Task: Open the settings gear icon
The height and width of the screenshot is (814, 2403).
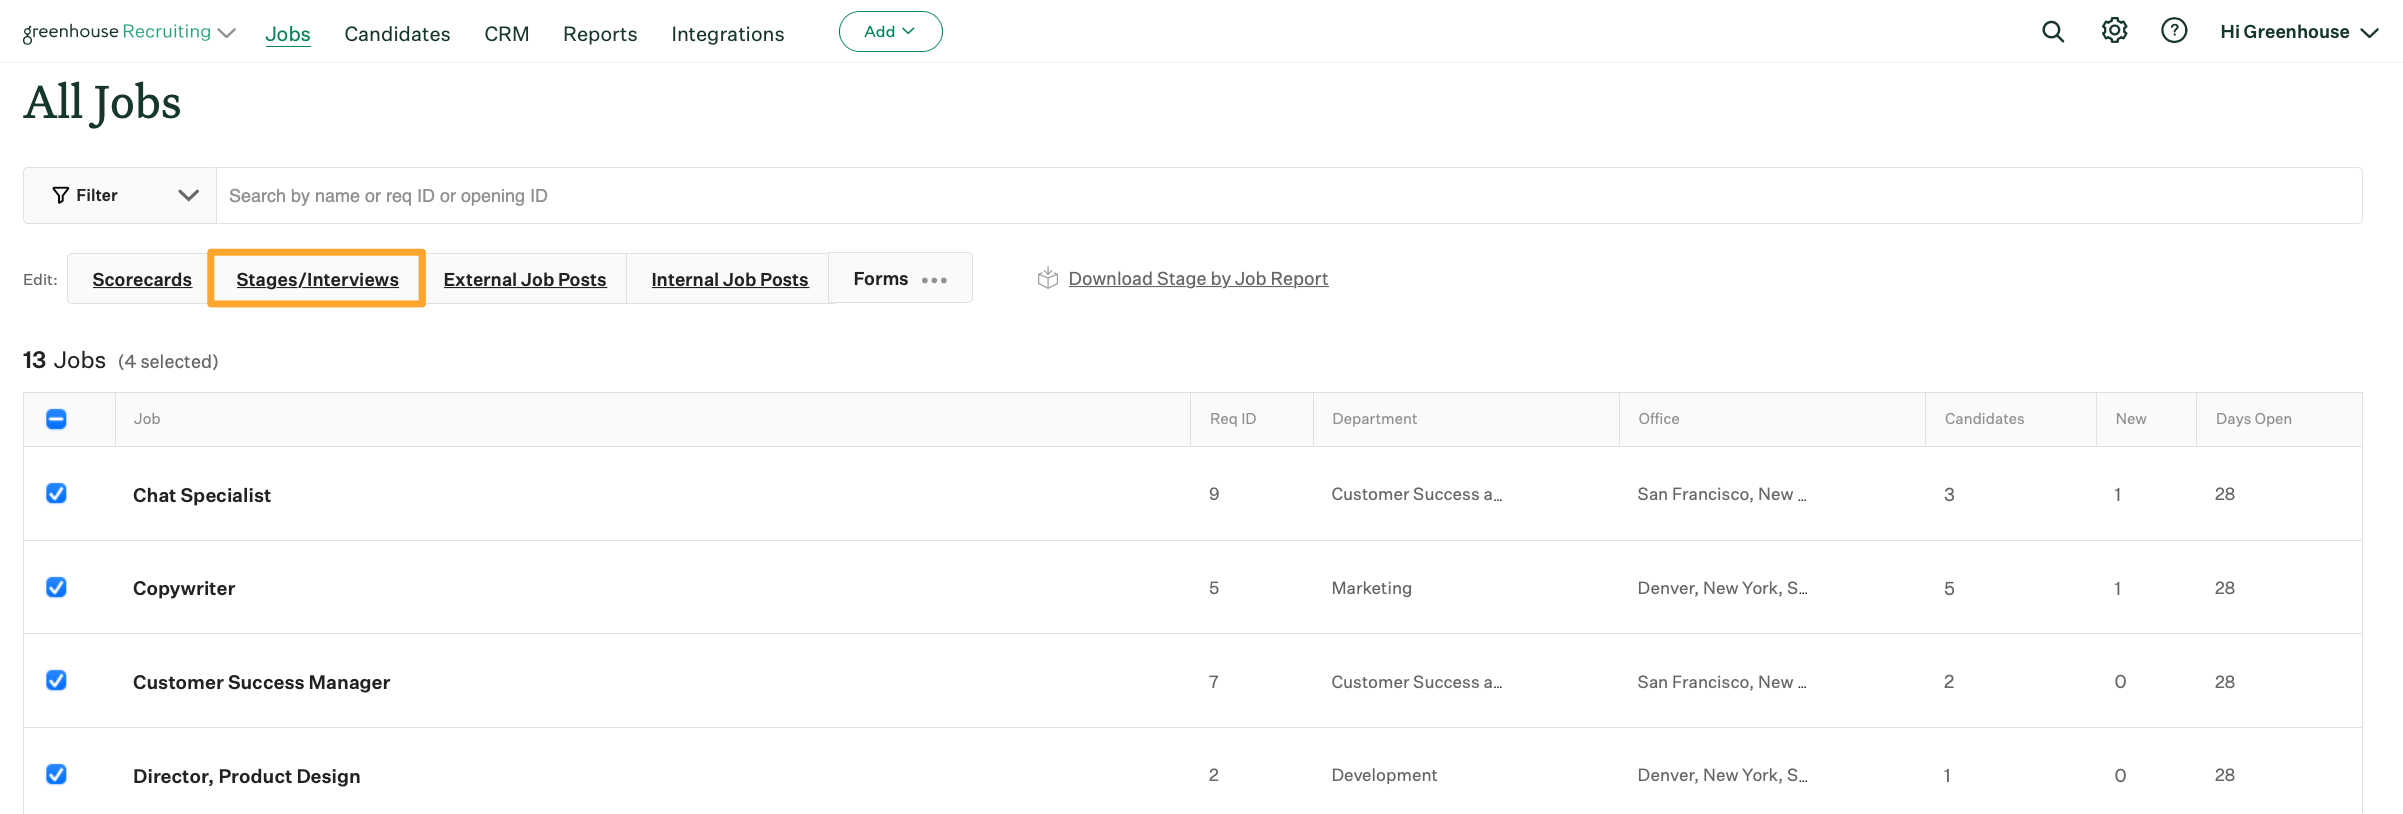Action: (2114, 31)
